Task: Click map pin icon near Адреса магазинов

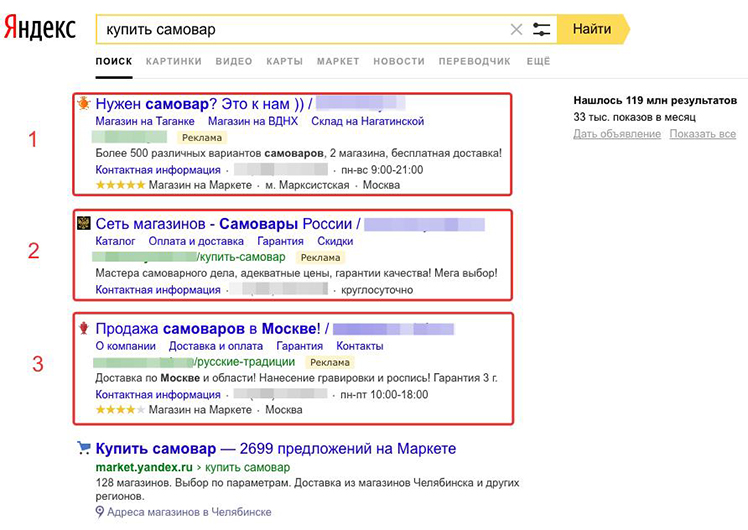Action: click(x=99, y=512)
